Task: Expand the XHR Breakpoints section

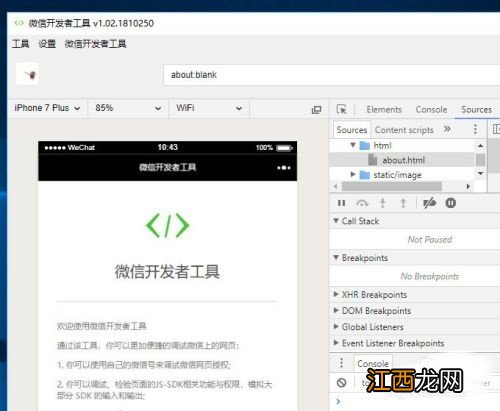Action: click(336, 294)
